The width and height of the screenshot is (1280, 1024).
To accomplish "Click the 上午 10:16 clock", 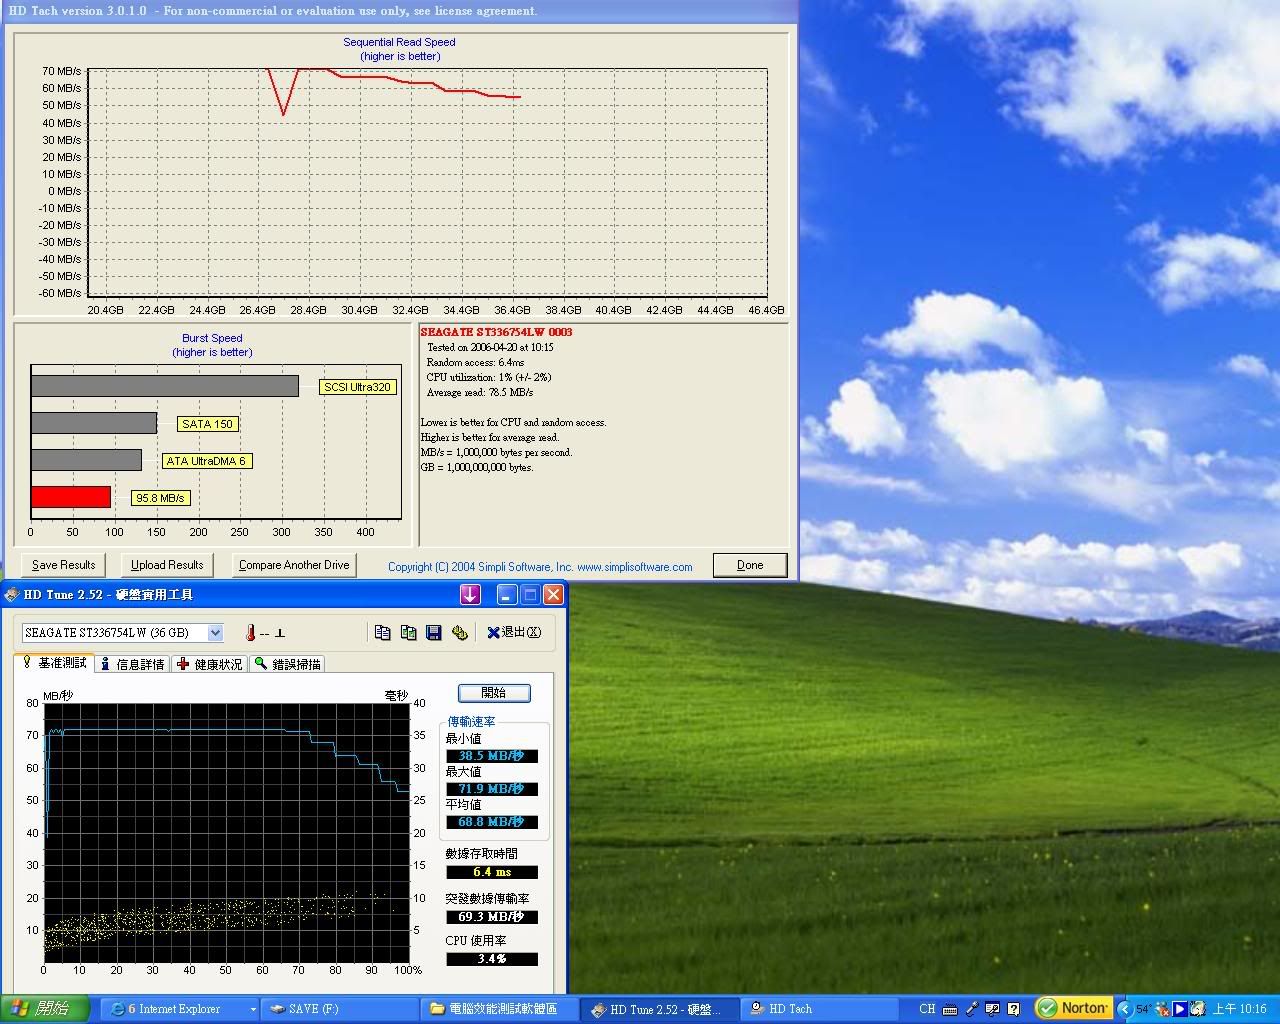I will (1240, 1009).
